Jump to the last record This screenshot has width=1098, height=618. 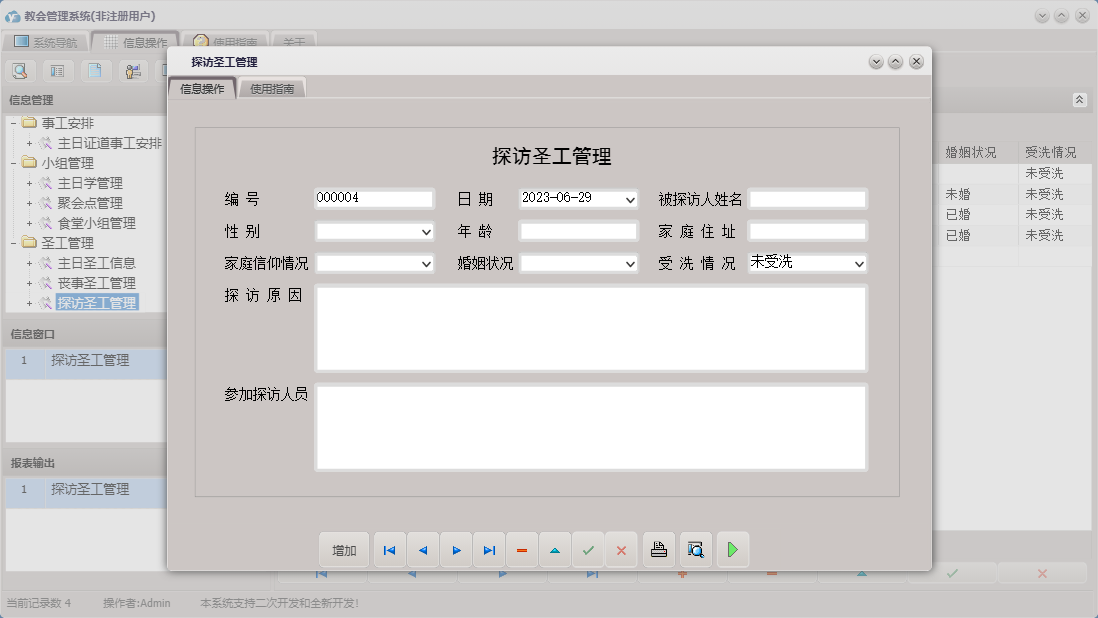click(488, 549)
